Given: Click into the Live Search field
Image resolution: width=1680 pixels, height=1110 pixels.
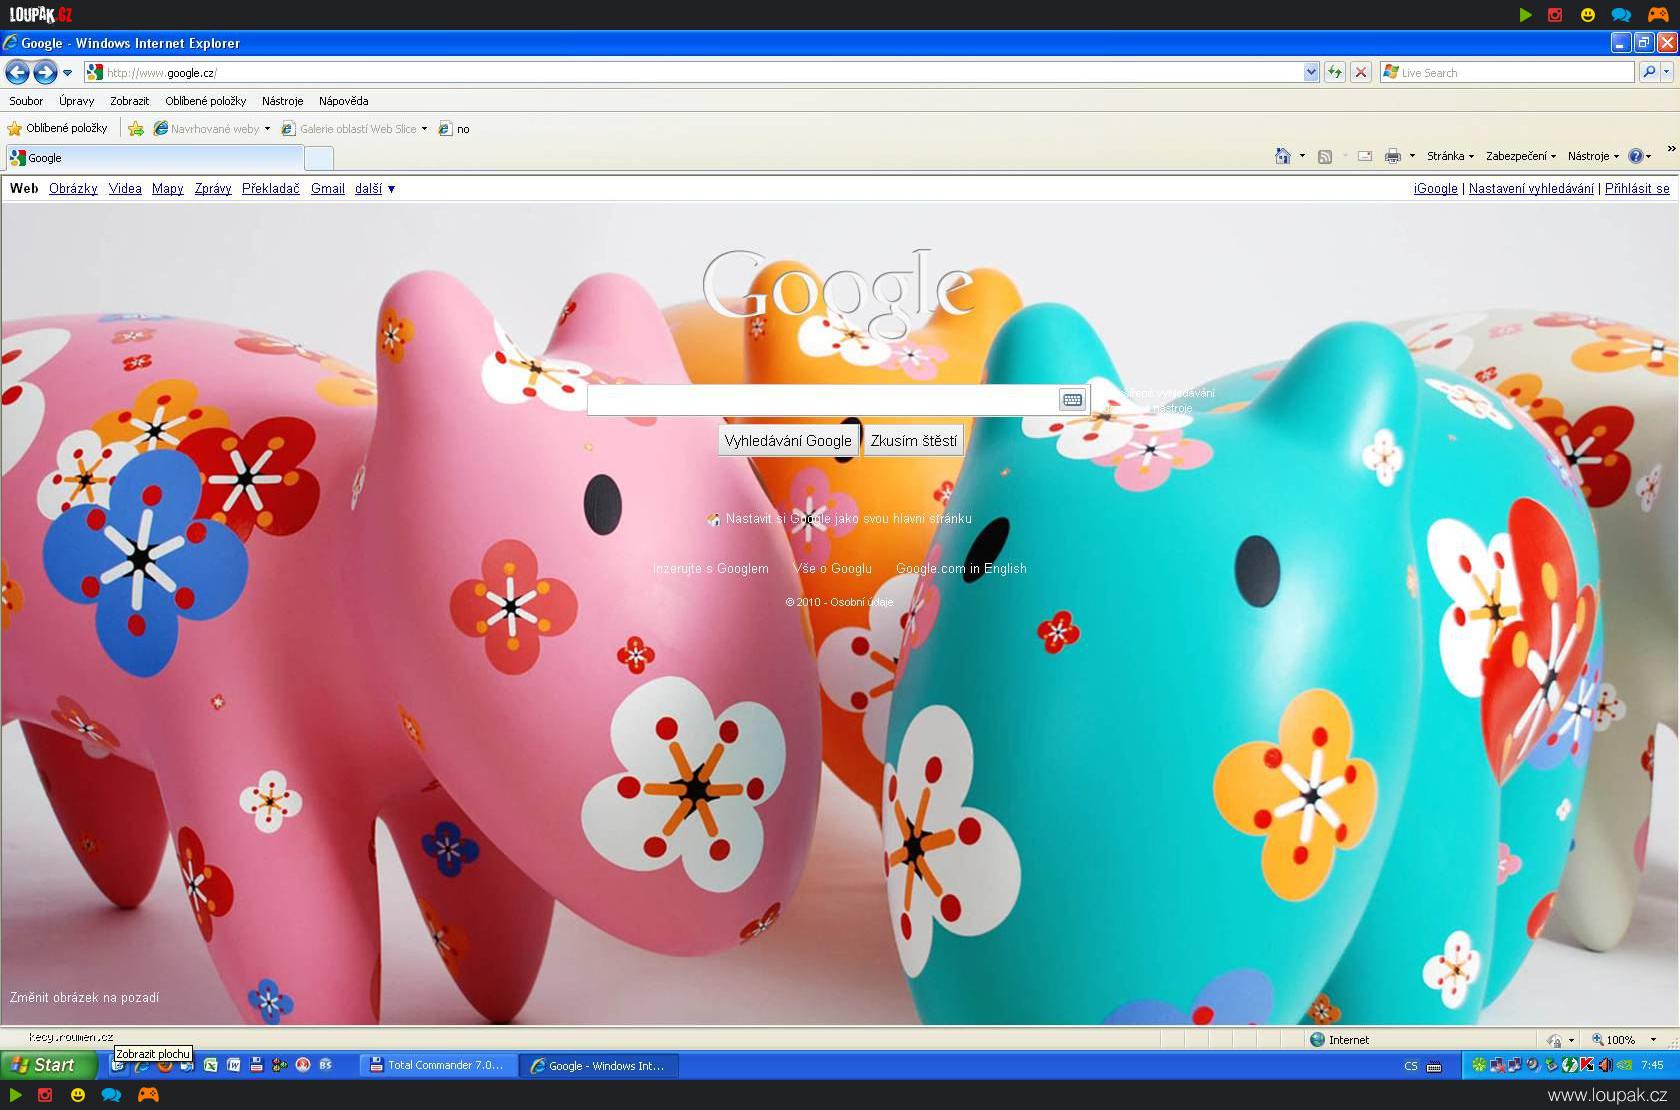Looking at the screenshot, I should (1507, 72).
